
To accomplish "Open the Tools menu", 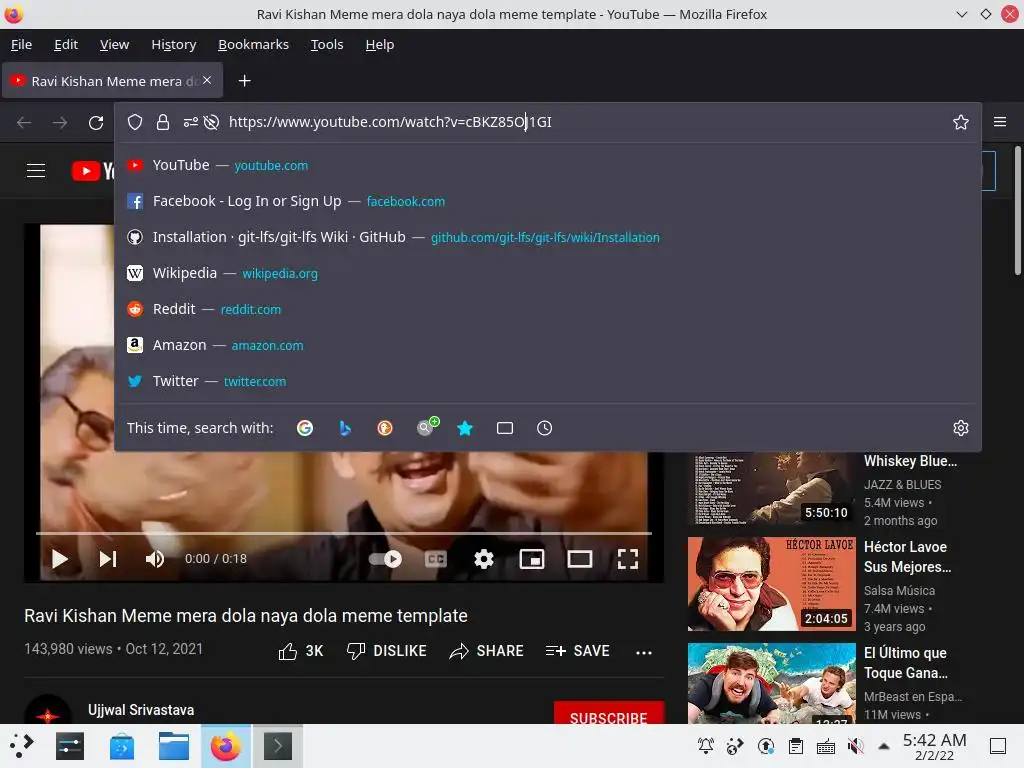I will (x=327, y=44).
